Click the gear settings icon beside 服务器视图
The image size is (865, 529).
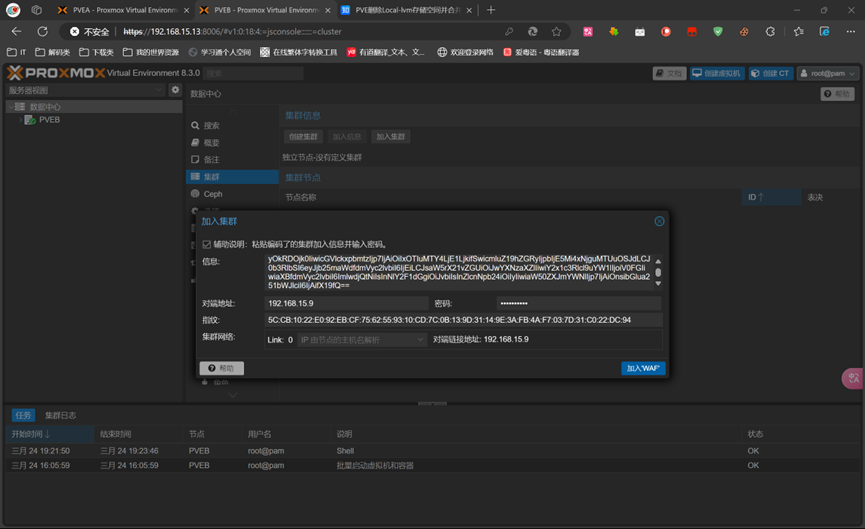click(175, 90)
